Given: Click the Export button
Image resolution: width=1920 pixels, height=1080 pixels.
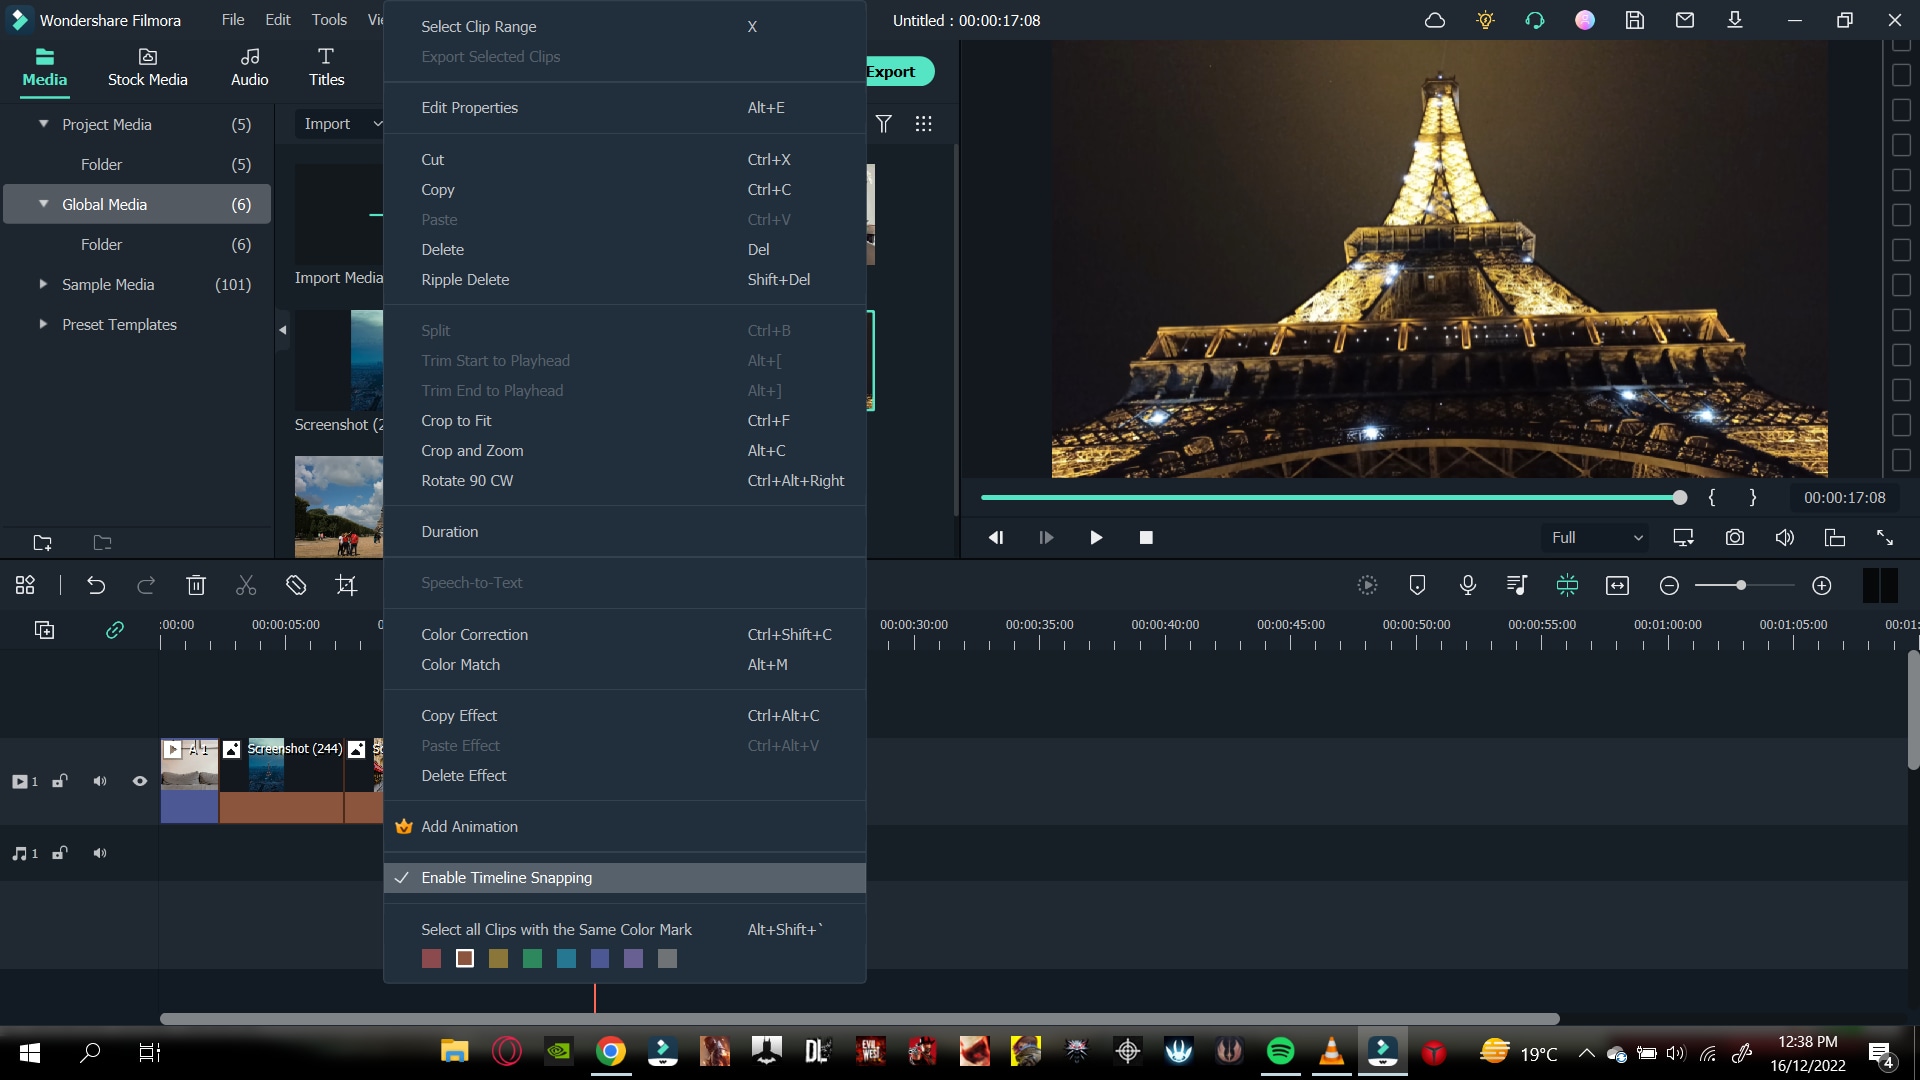Looking at the screenshot, I should tap(889, 71).
